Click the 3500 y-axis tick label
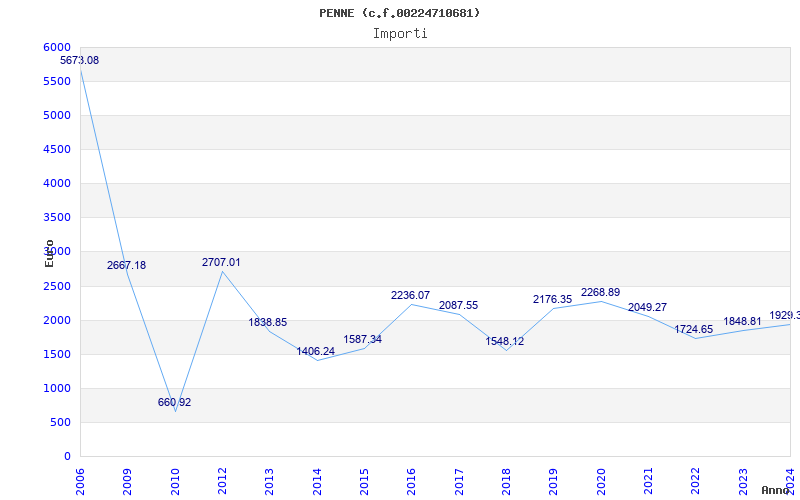This screenshot has height=500, width=800. [57, 217]
